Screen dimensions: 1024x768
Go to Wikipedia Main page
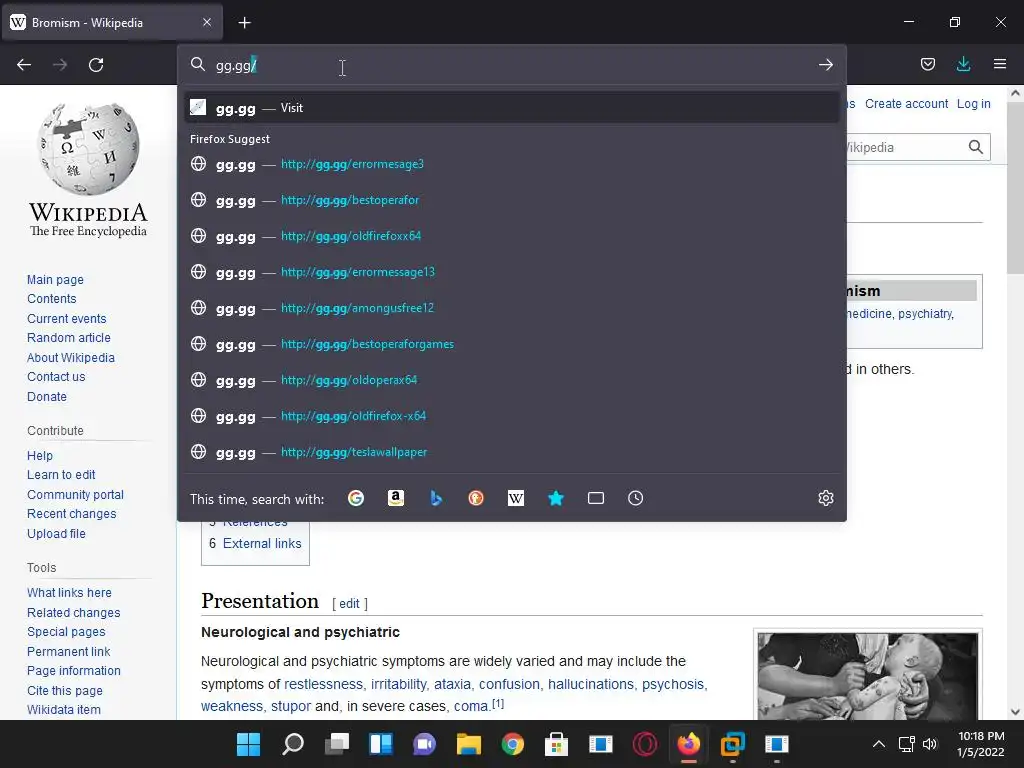click(56, 280)
